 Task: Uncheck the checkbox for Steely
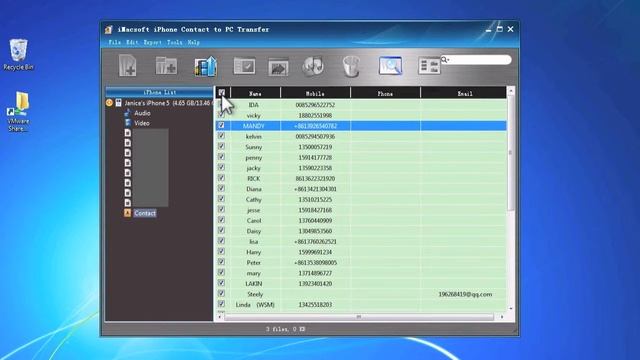tap(221, 293)
